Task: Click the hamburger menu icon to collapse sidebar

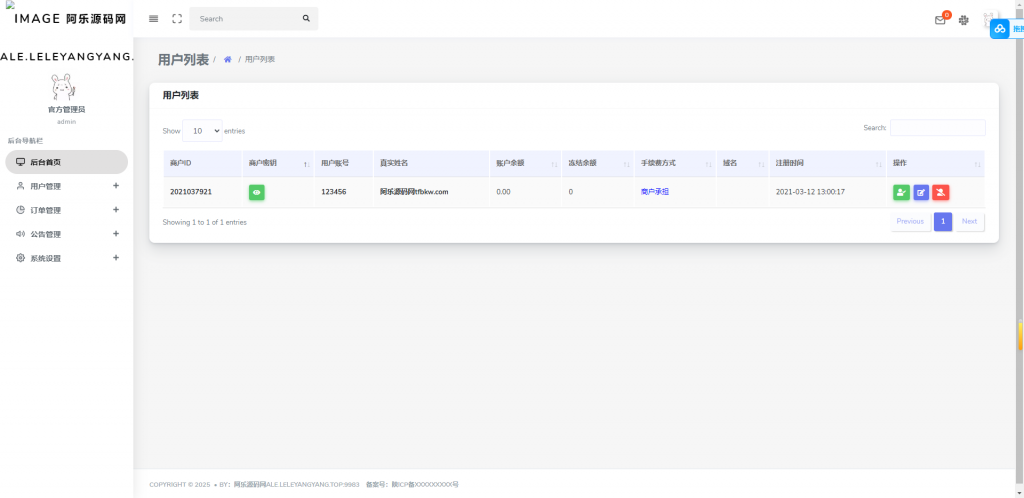Action: 153,19
